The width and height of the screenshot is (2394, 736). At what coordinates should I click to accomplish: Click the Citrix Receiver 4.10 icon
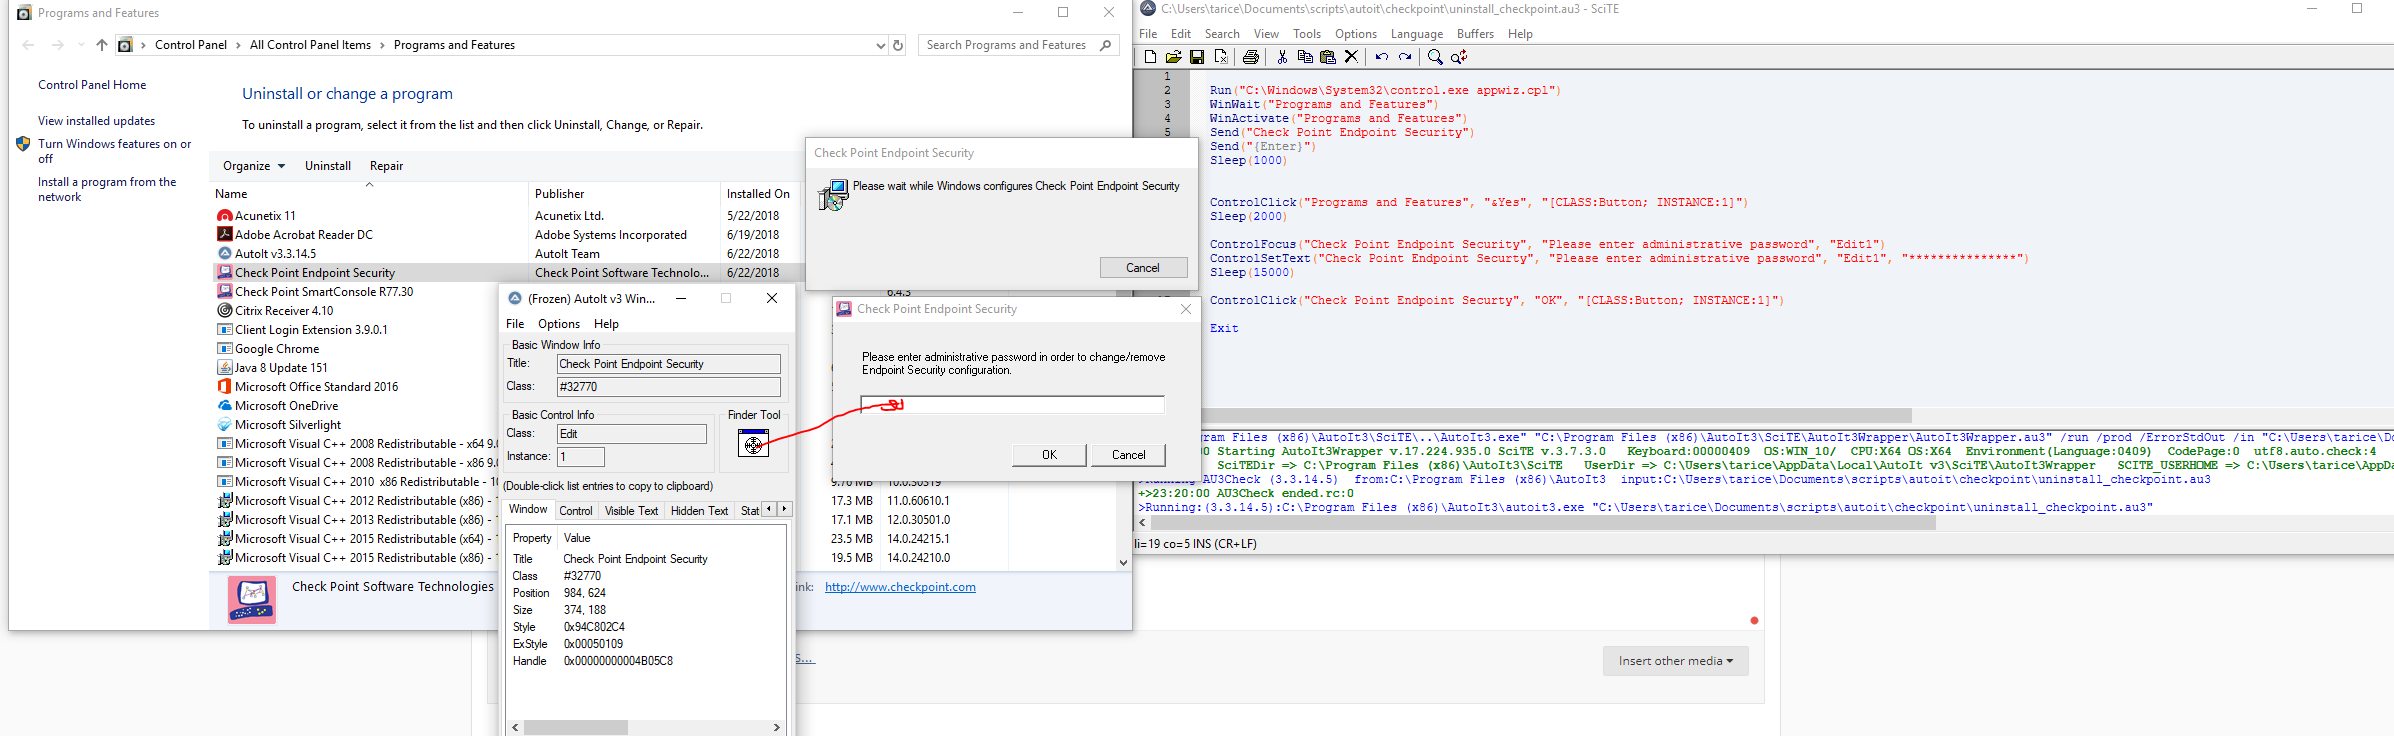click(225, 311)
